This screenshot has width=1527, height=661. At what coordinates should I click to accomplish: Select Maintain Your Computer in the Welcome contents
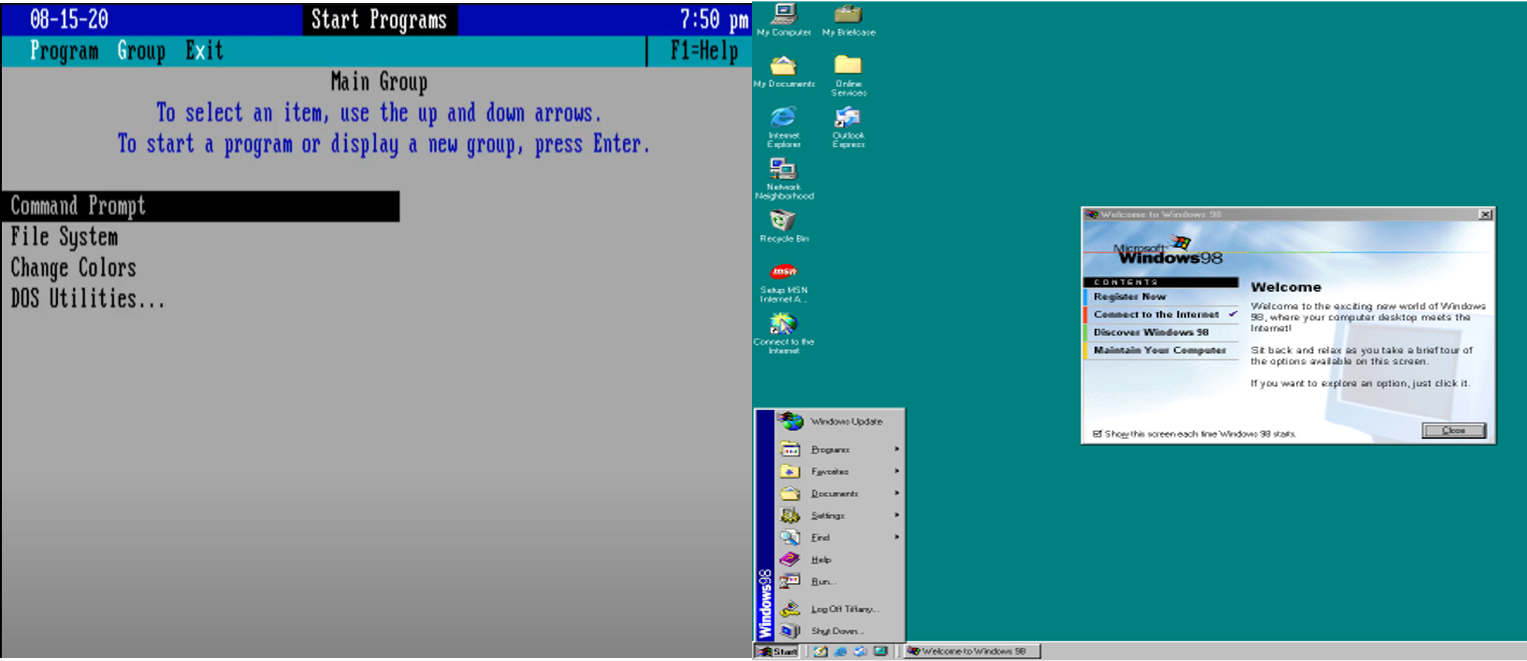1160,351
